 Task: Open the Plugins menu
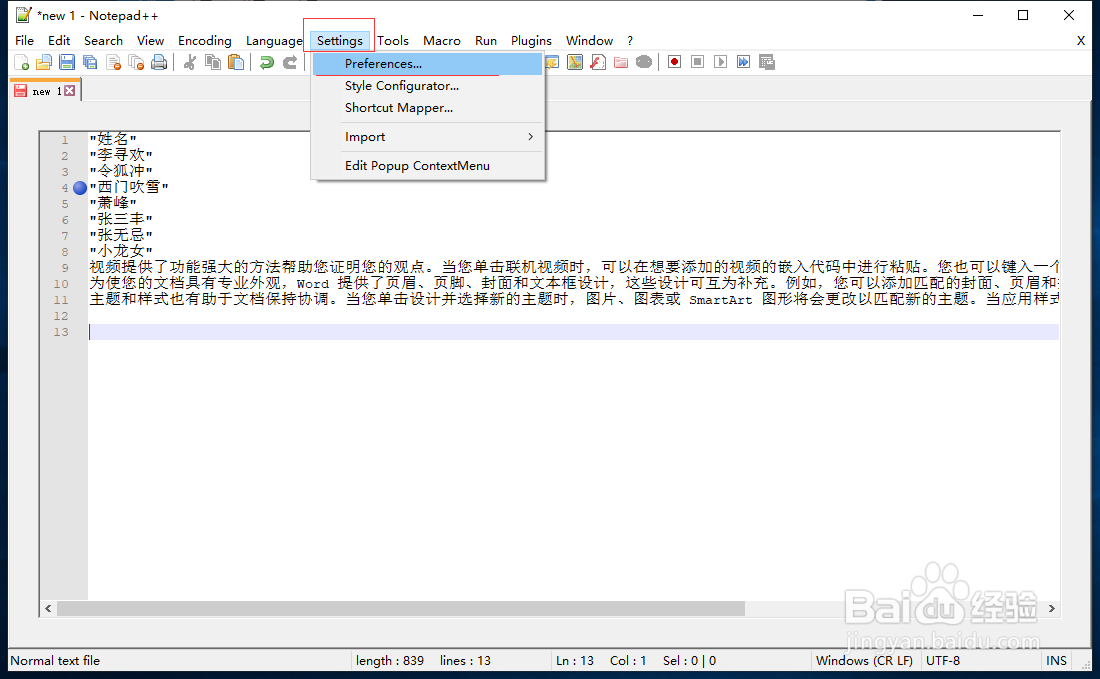coord(531,41)
